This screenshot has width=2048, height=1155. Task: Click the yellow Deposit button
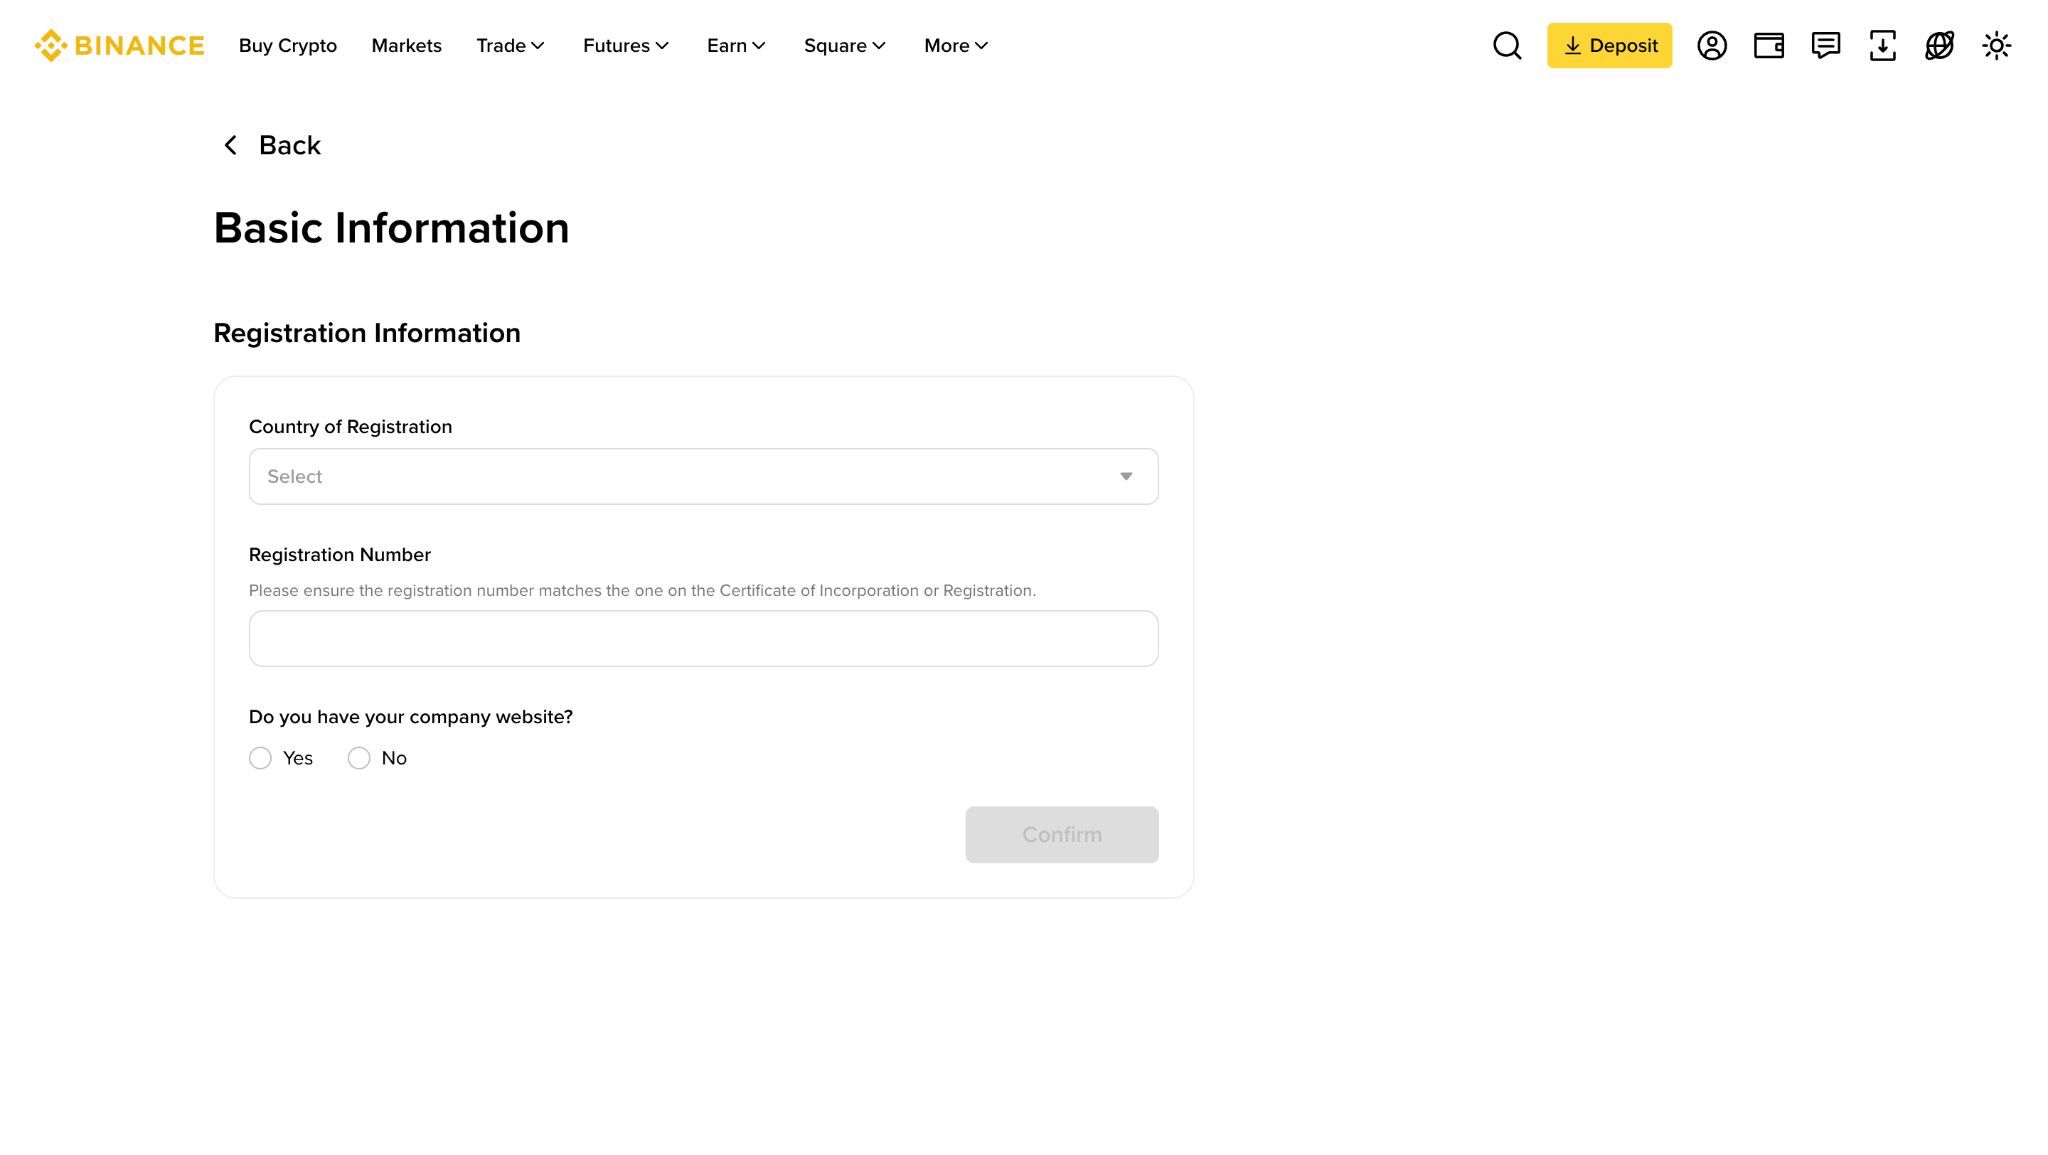tap(1609, 46)
